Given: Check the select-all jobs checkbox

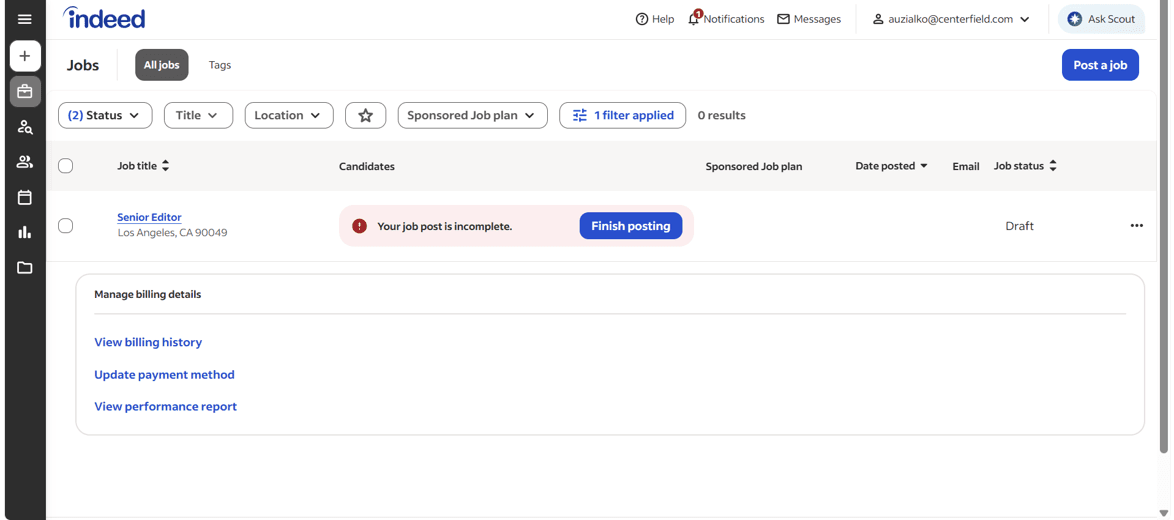Looking at the screenshot, I should click(66, 166).
